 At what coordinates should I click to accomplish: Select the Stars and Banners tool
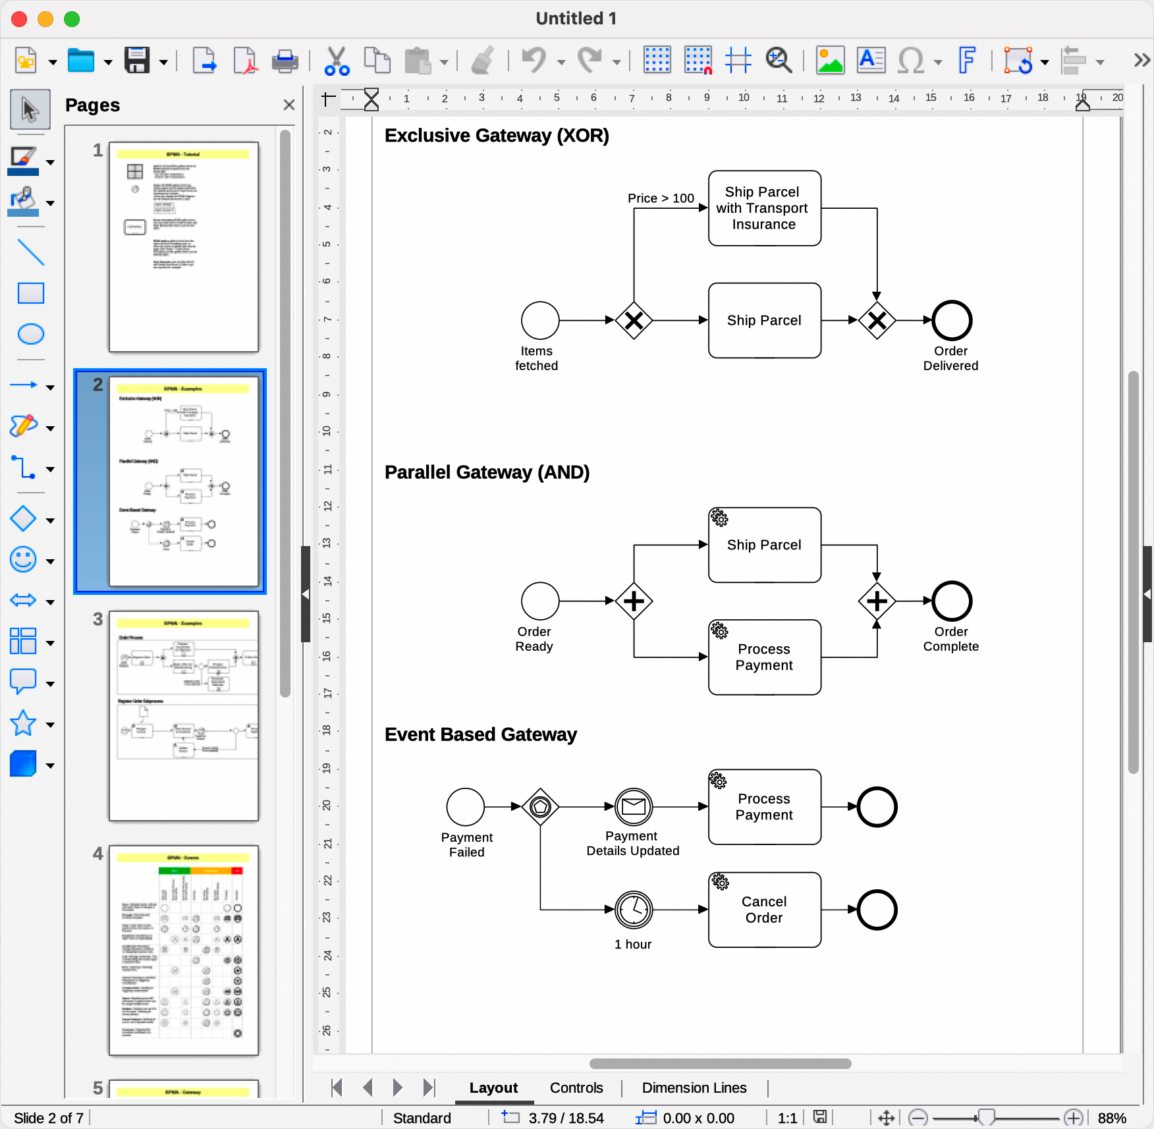tap(23, 723)
